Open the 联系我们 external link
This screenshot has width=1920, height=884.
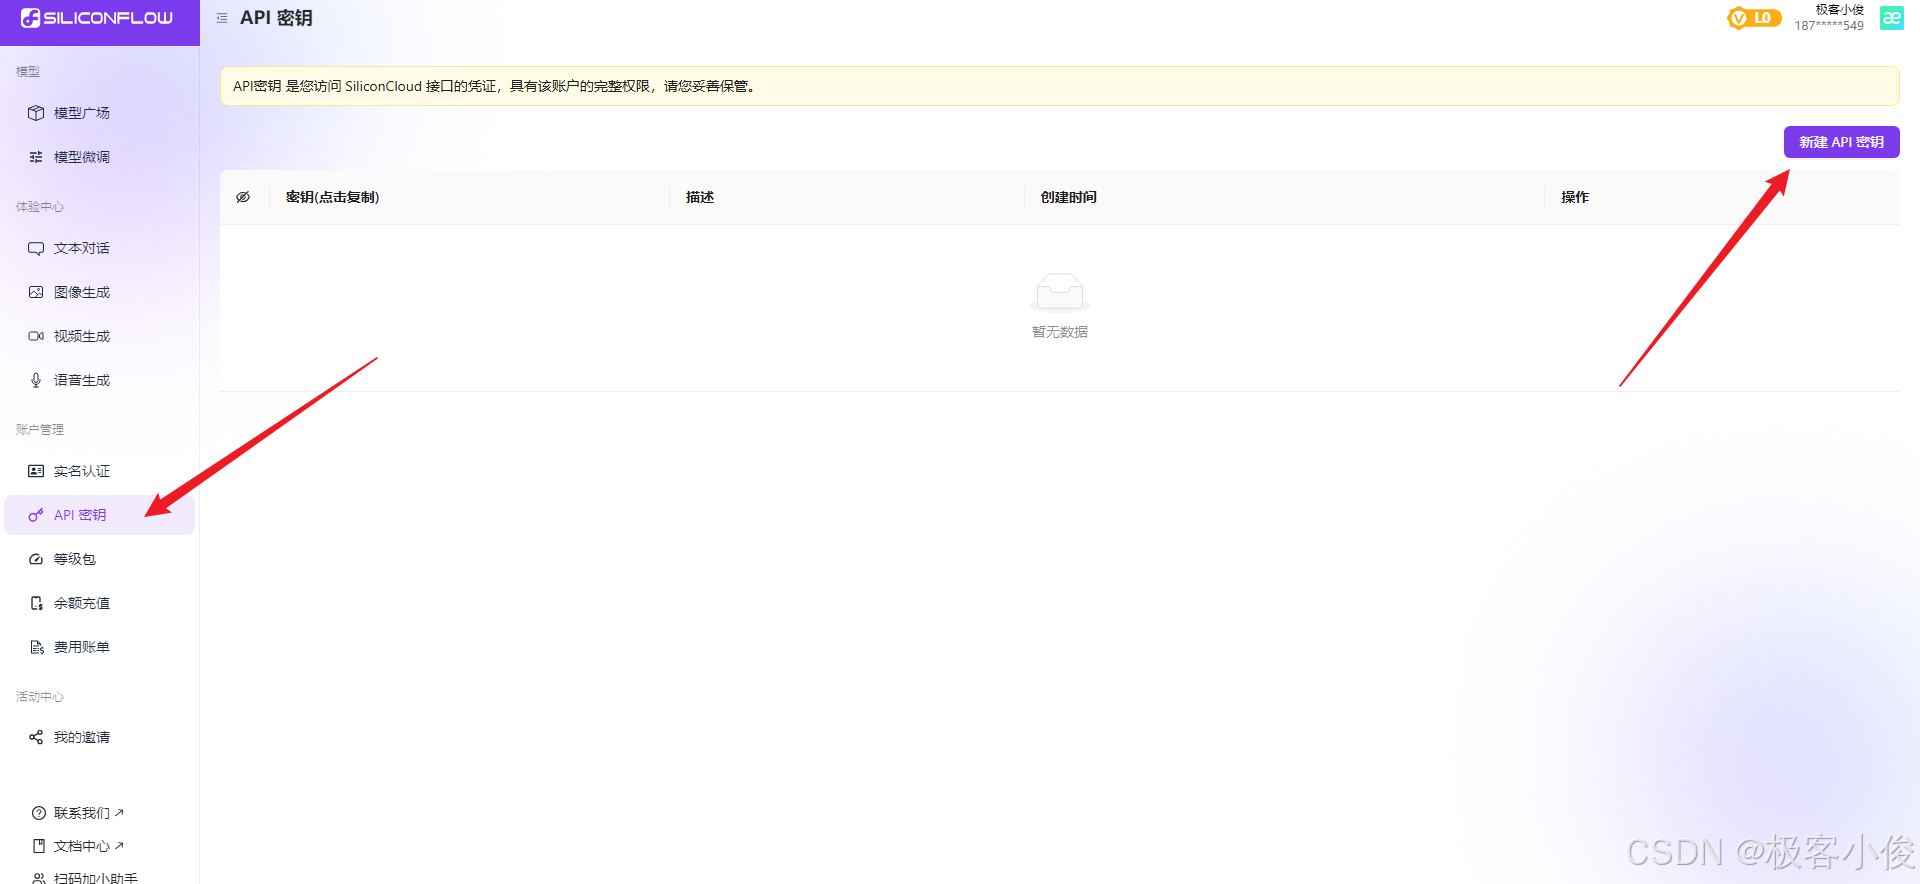pos(89,813)
